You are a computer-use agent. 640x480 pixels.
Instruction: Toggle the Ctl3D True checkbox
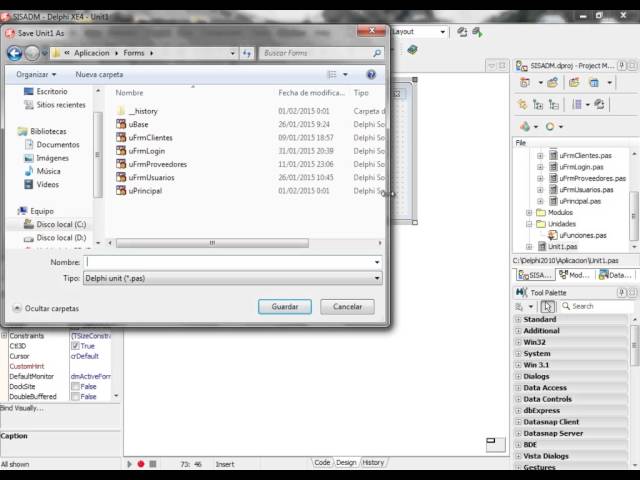click(x=75, y=346)
